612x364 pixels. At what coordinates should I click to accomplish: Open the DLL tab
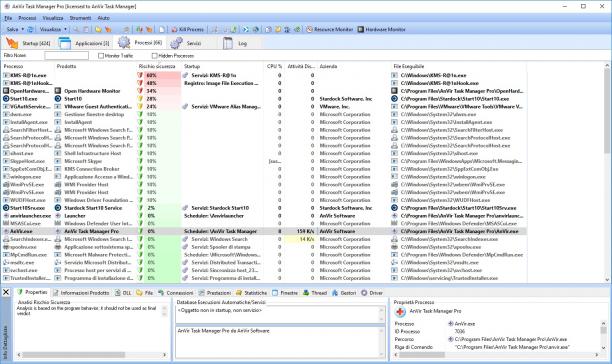123,293
